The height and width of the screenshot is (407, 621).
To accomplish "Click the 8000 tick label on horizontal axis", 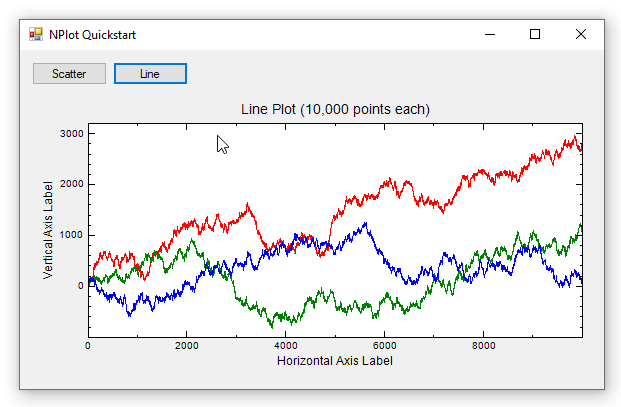I will click(x=484, y=346).
